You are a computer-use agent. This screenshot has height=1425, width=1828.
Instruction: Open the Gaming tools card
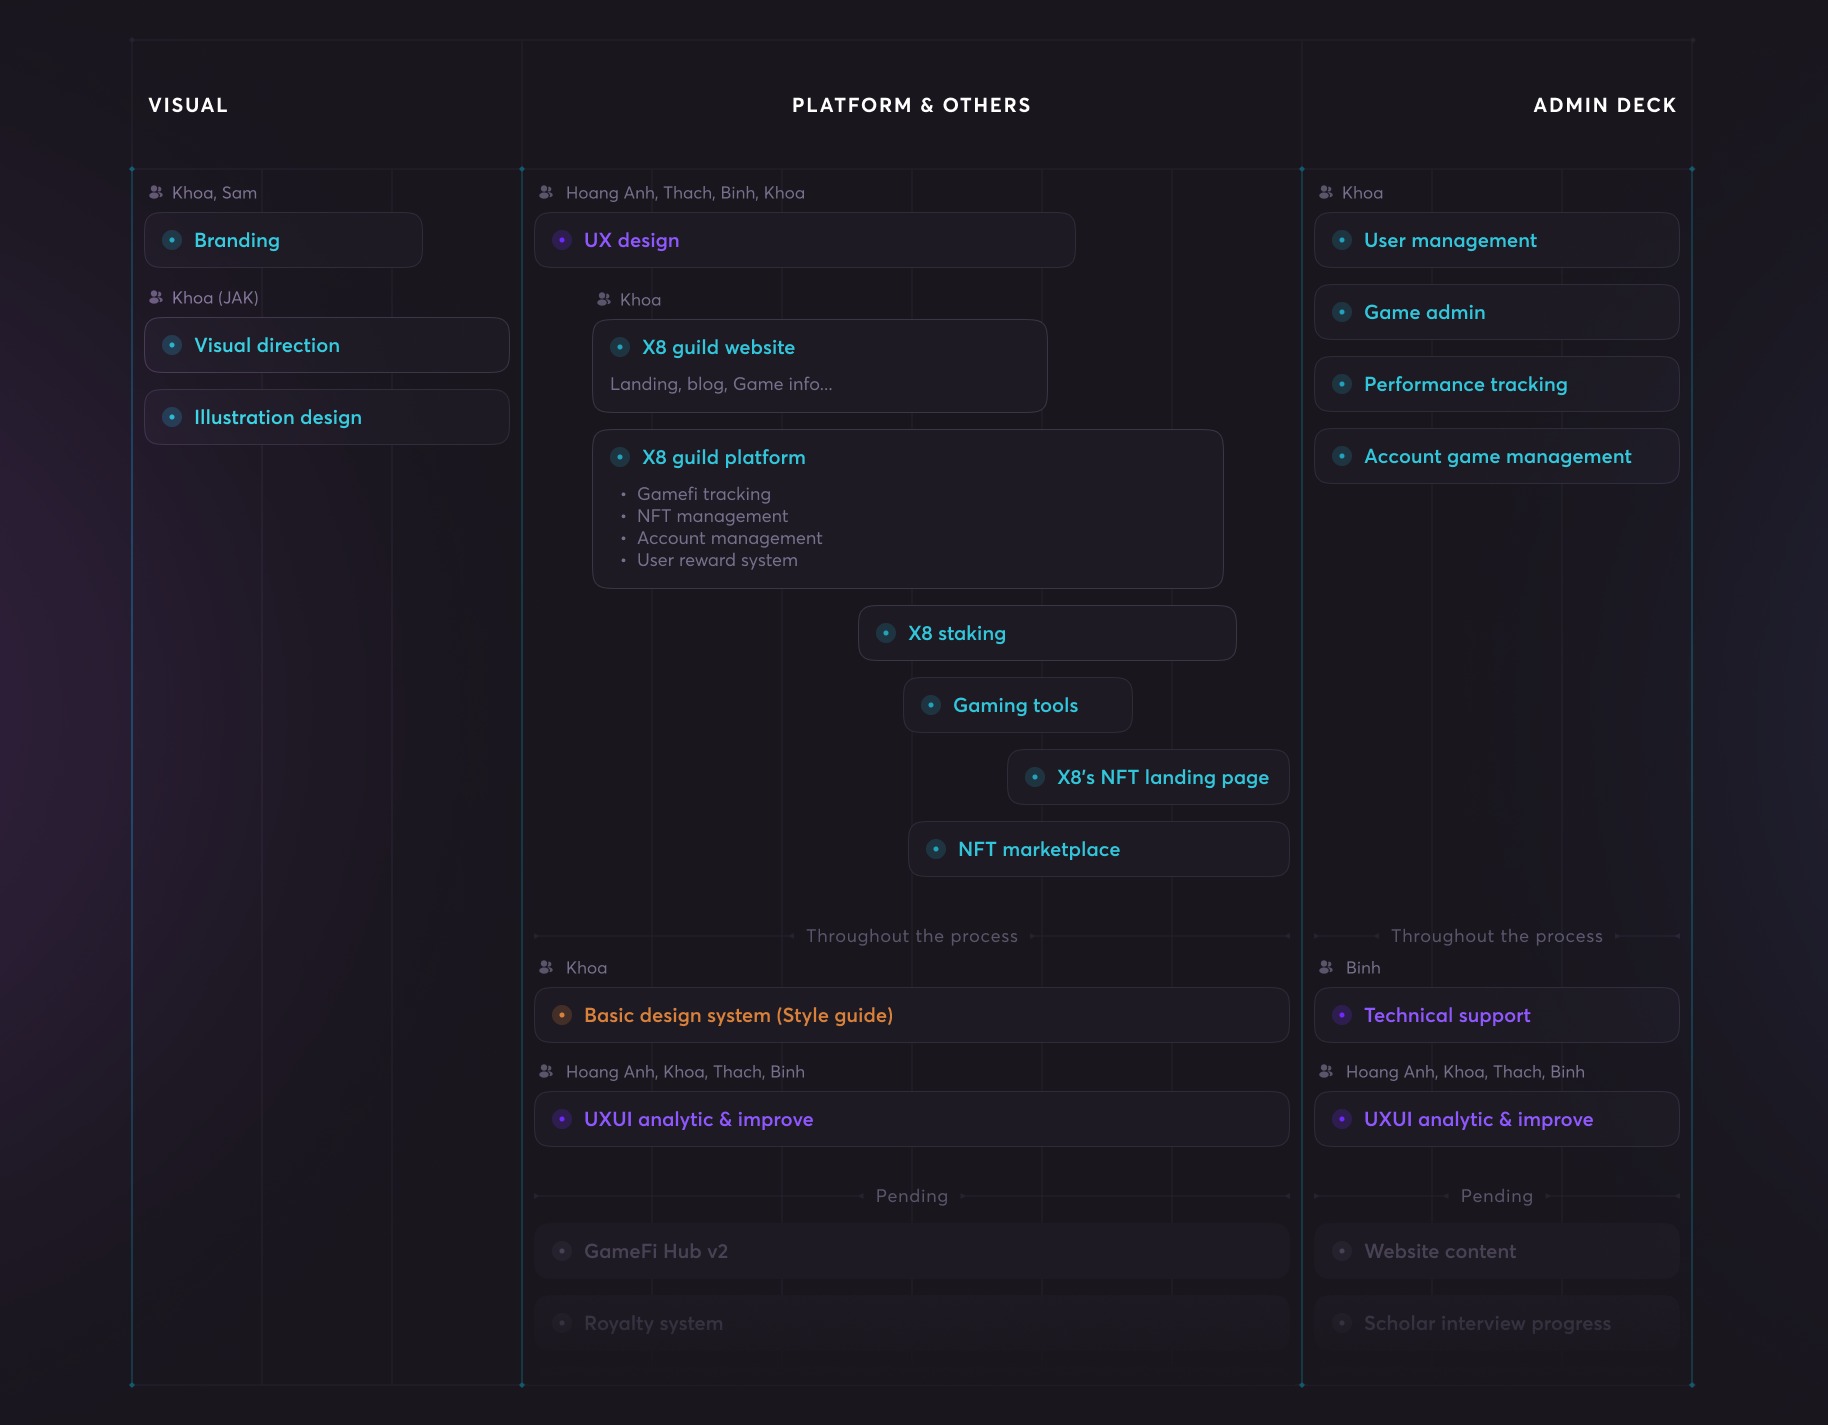pos(1016,705)
